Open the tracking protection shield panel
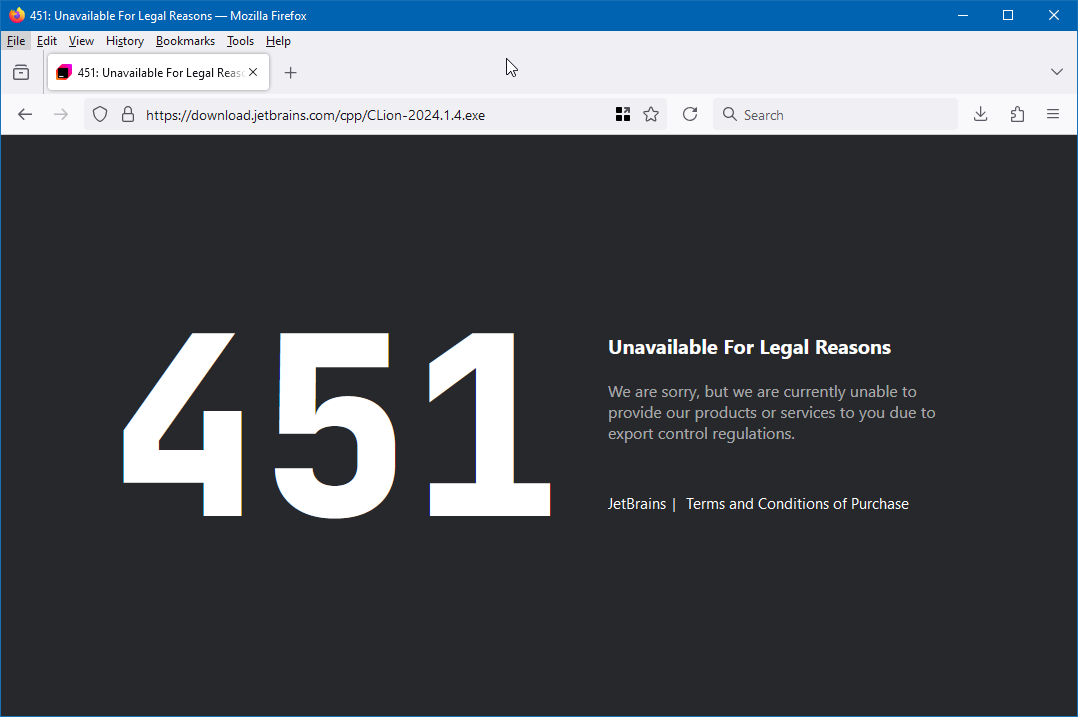This screenshot has width=1078, height=717. tap(100, 115)
